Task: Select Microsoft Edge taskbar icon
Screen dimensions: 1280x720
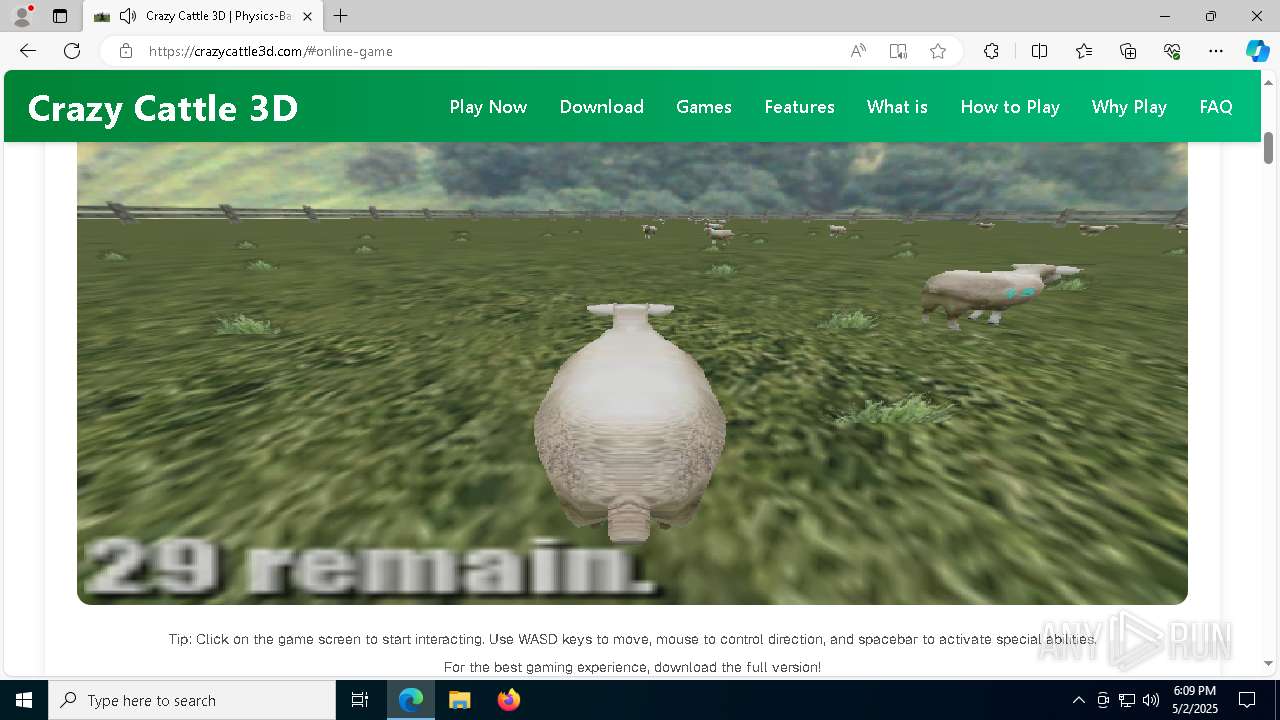Action: [x=411, y=700]
